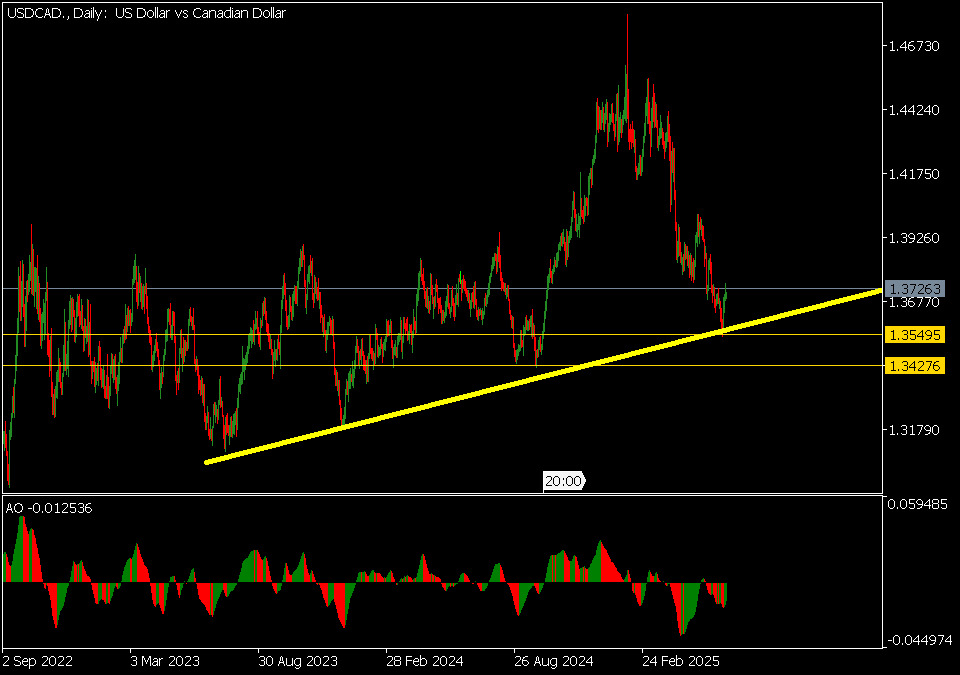Viewport: 960px width, 675px height.
Task: Click the 24 Feb 2025 date label
Action: pos(681,662)
